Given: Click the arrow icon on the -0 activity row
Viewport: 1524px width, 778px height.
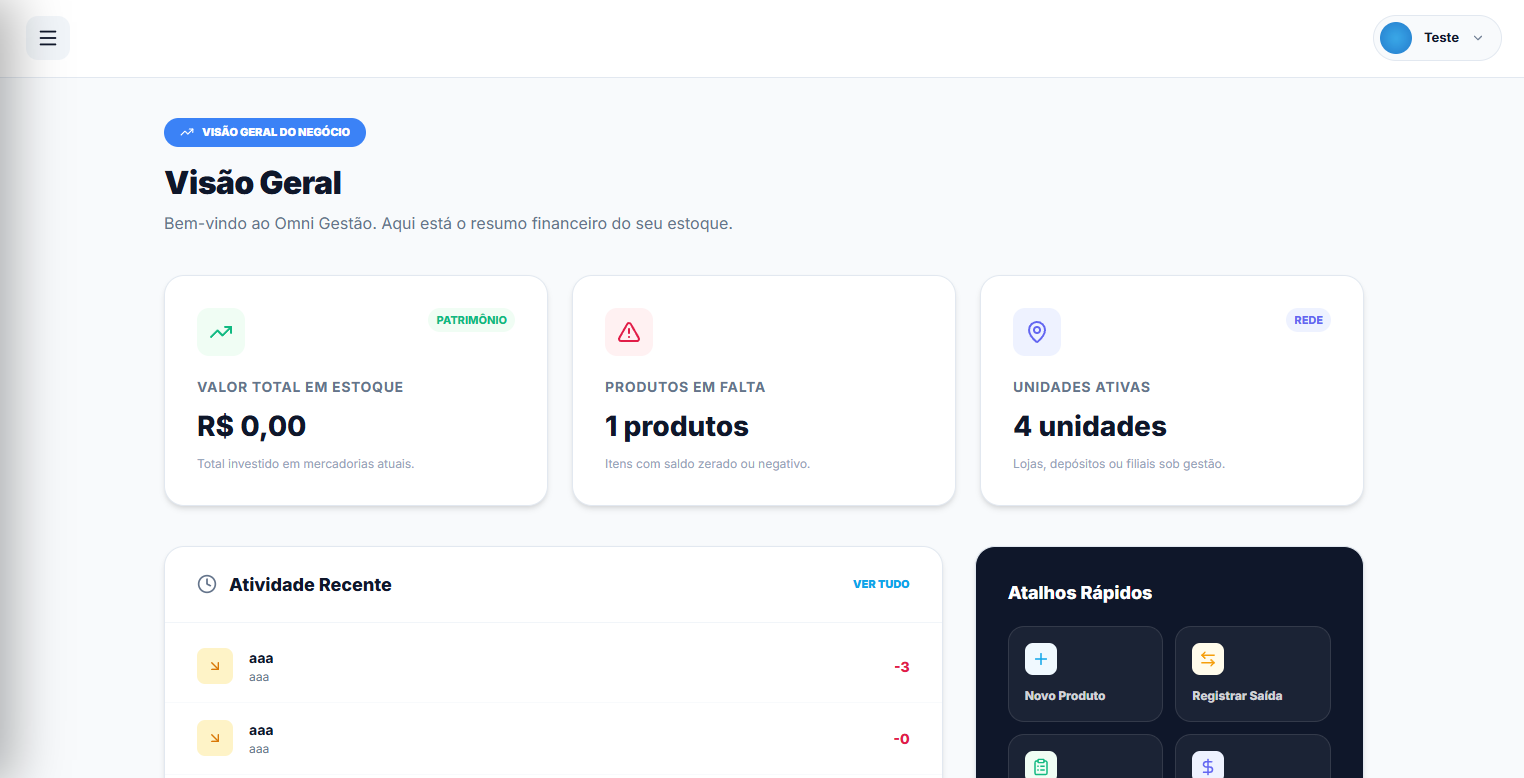Looking at the screenshot, I should coord(215,738).
